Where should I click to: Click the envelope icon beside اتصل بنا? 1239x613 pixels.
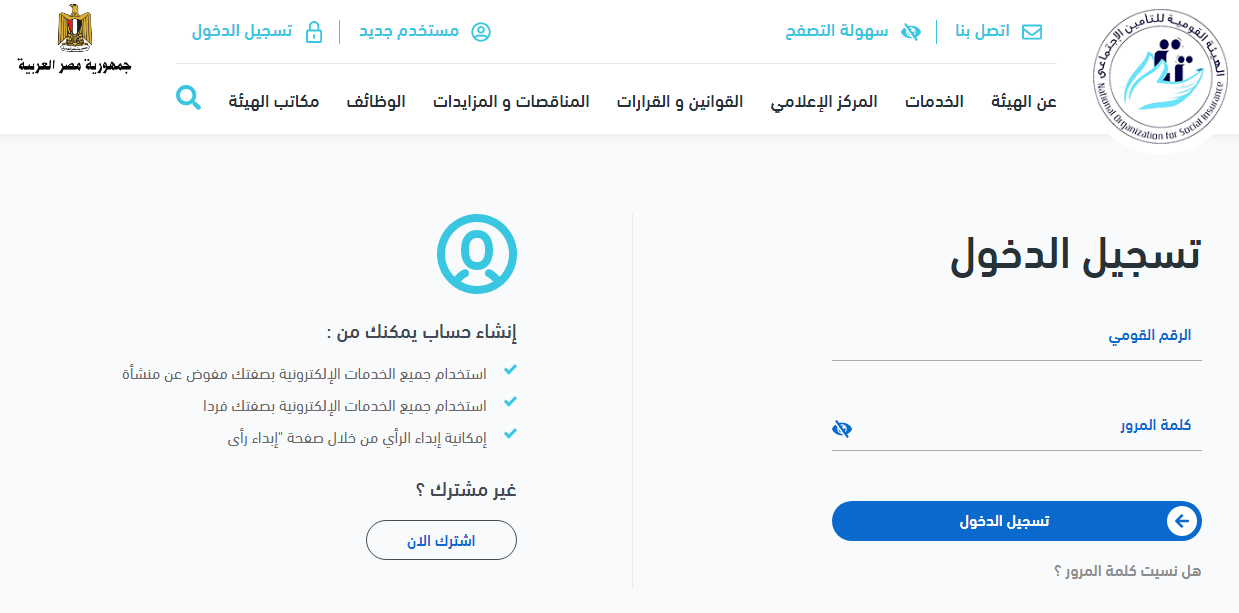point(1031,32)
